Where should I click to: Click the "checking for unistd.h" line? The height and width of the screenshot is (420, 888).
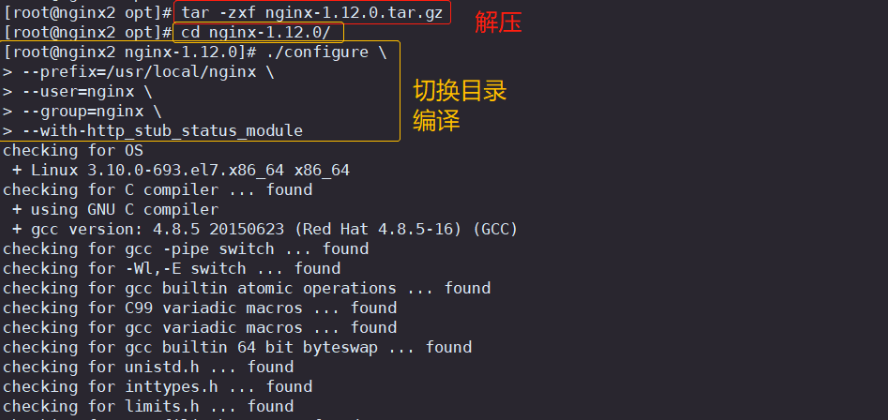click(148, 367)
